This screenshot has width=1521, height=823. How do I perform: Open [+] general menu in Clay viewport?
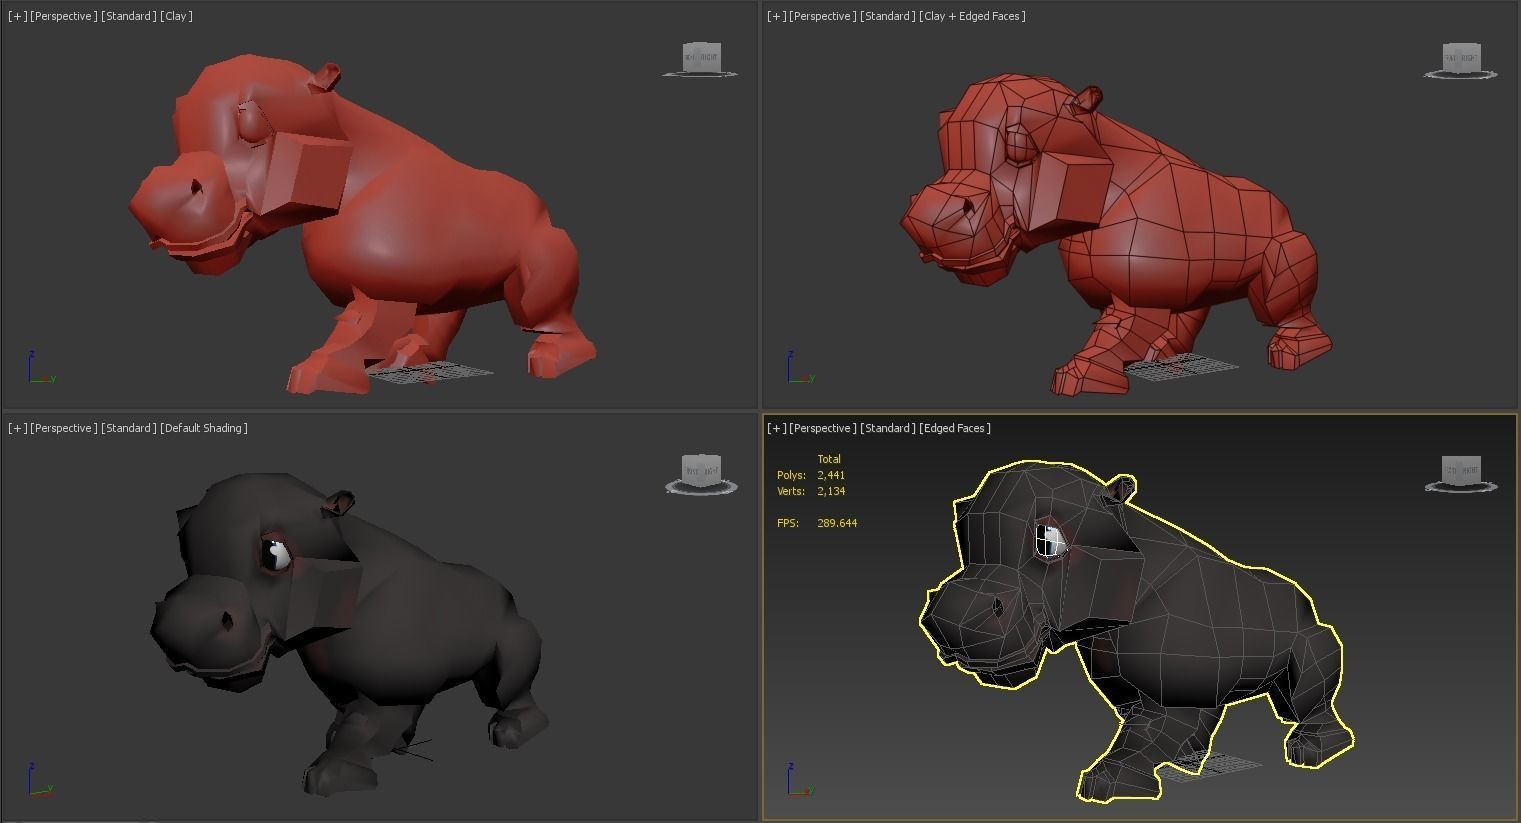18,16
